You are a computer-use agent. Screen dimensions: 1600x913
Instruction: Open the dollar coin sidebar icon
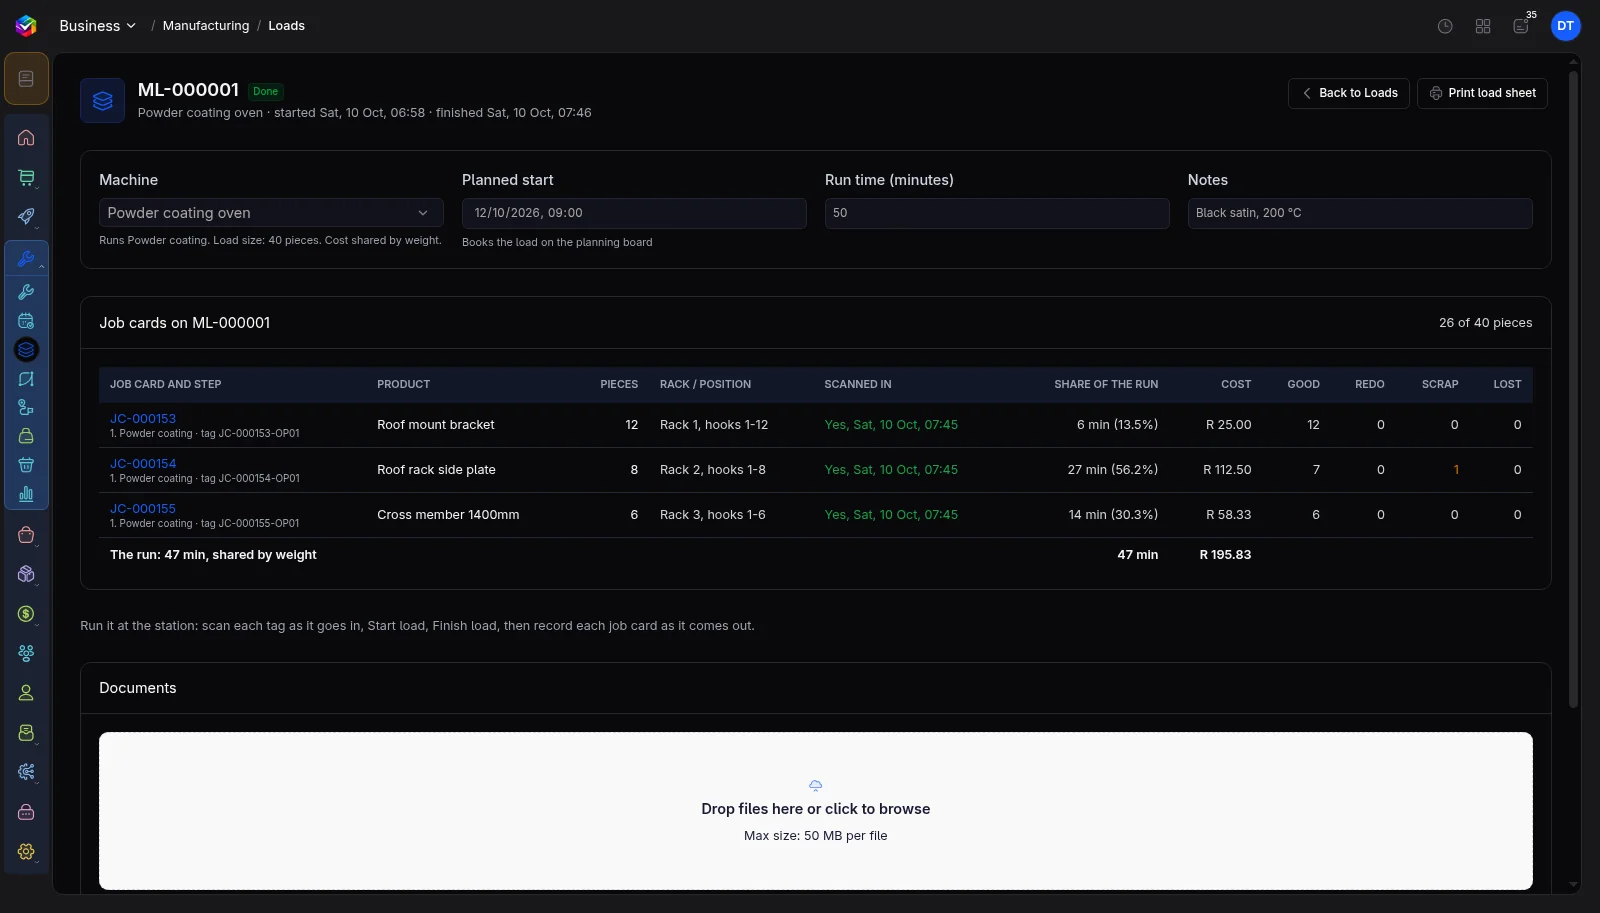26,614
